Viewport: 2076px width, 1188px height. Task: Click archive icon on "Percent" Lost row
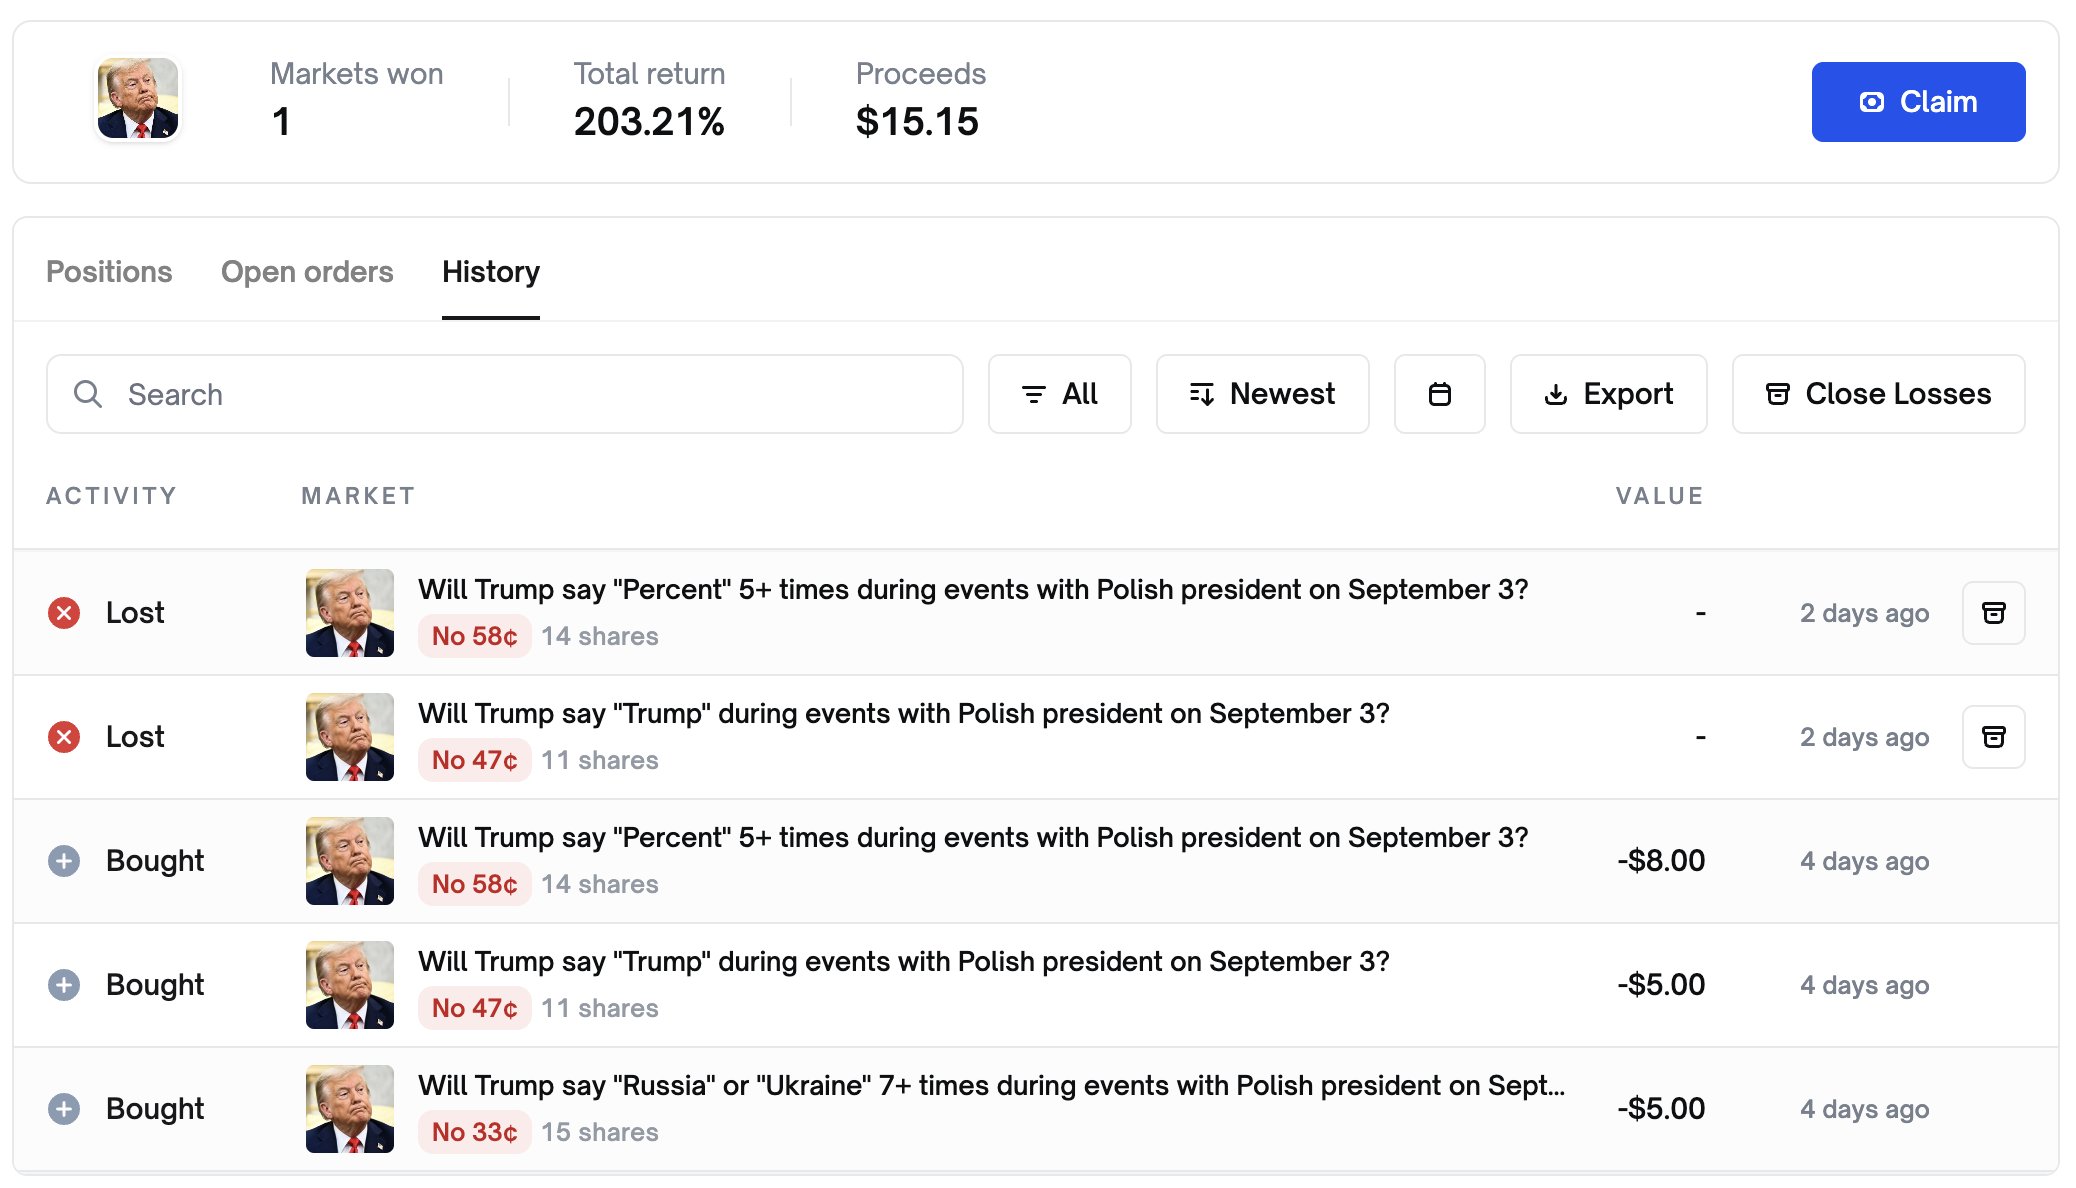1993,613
